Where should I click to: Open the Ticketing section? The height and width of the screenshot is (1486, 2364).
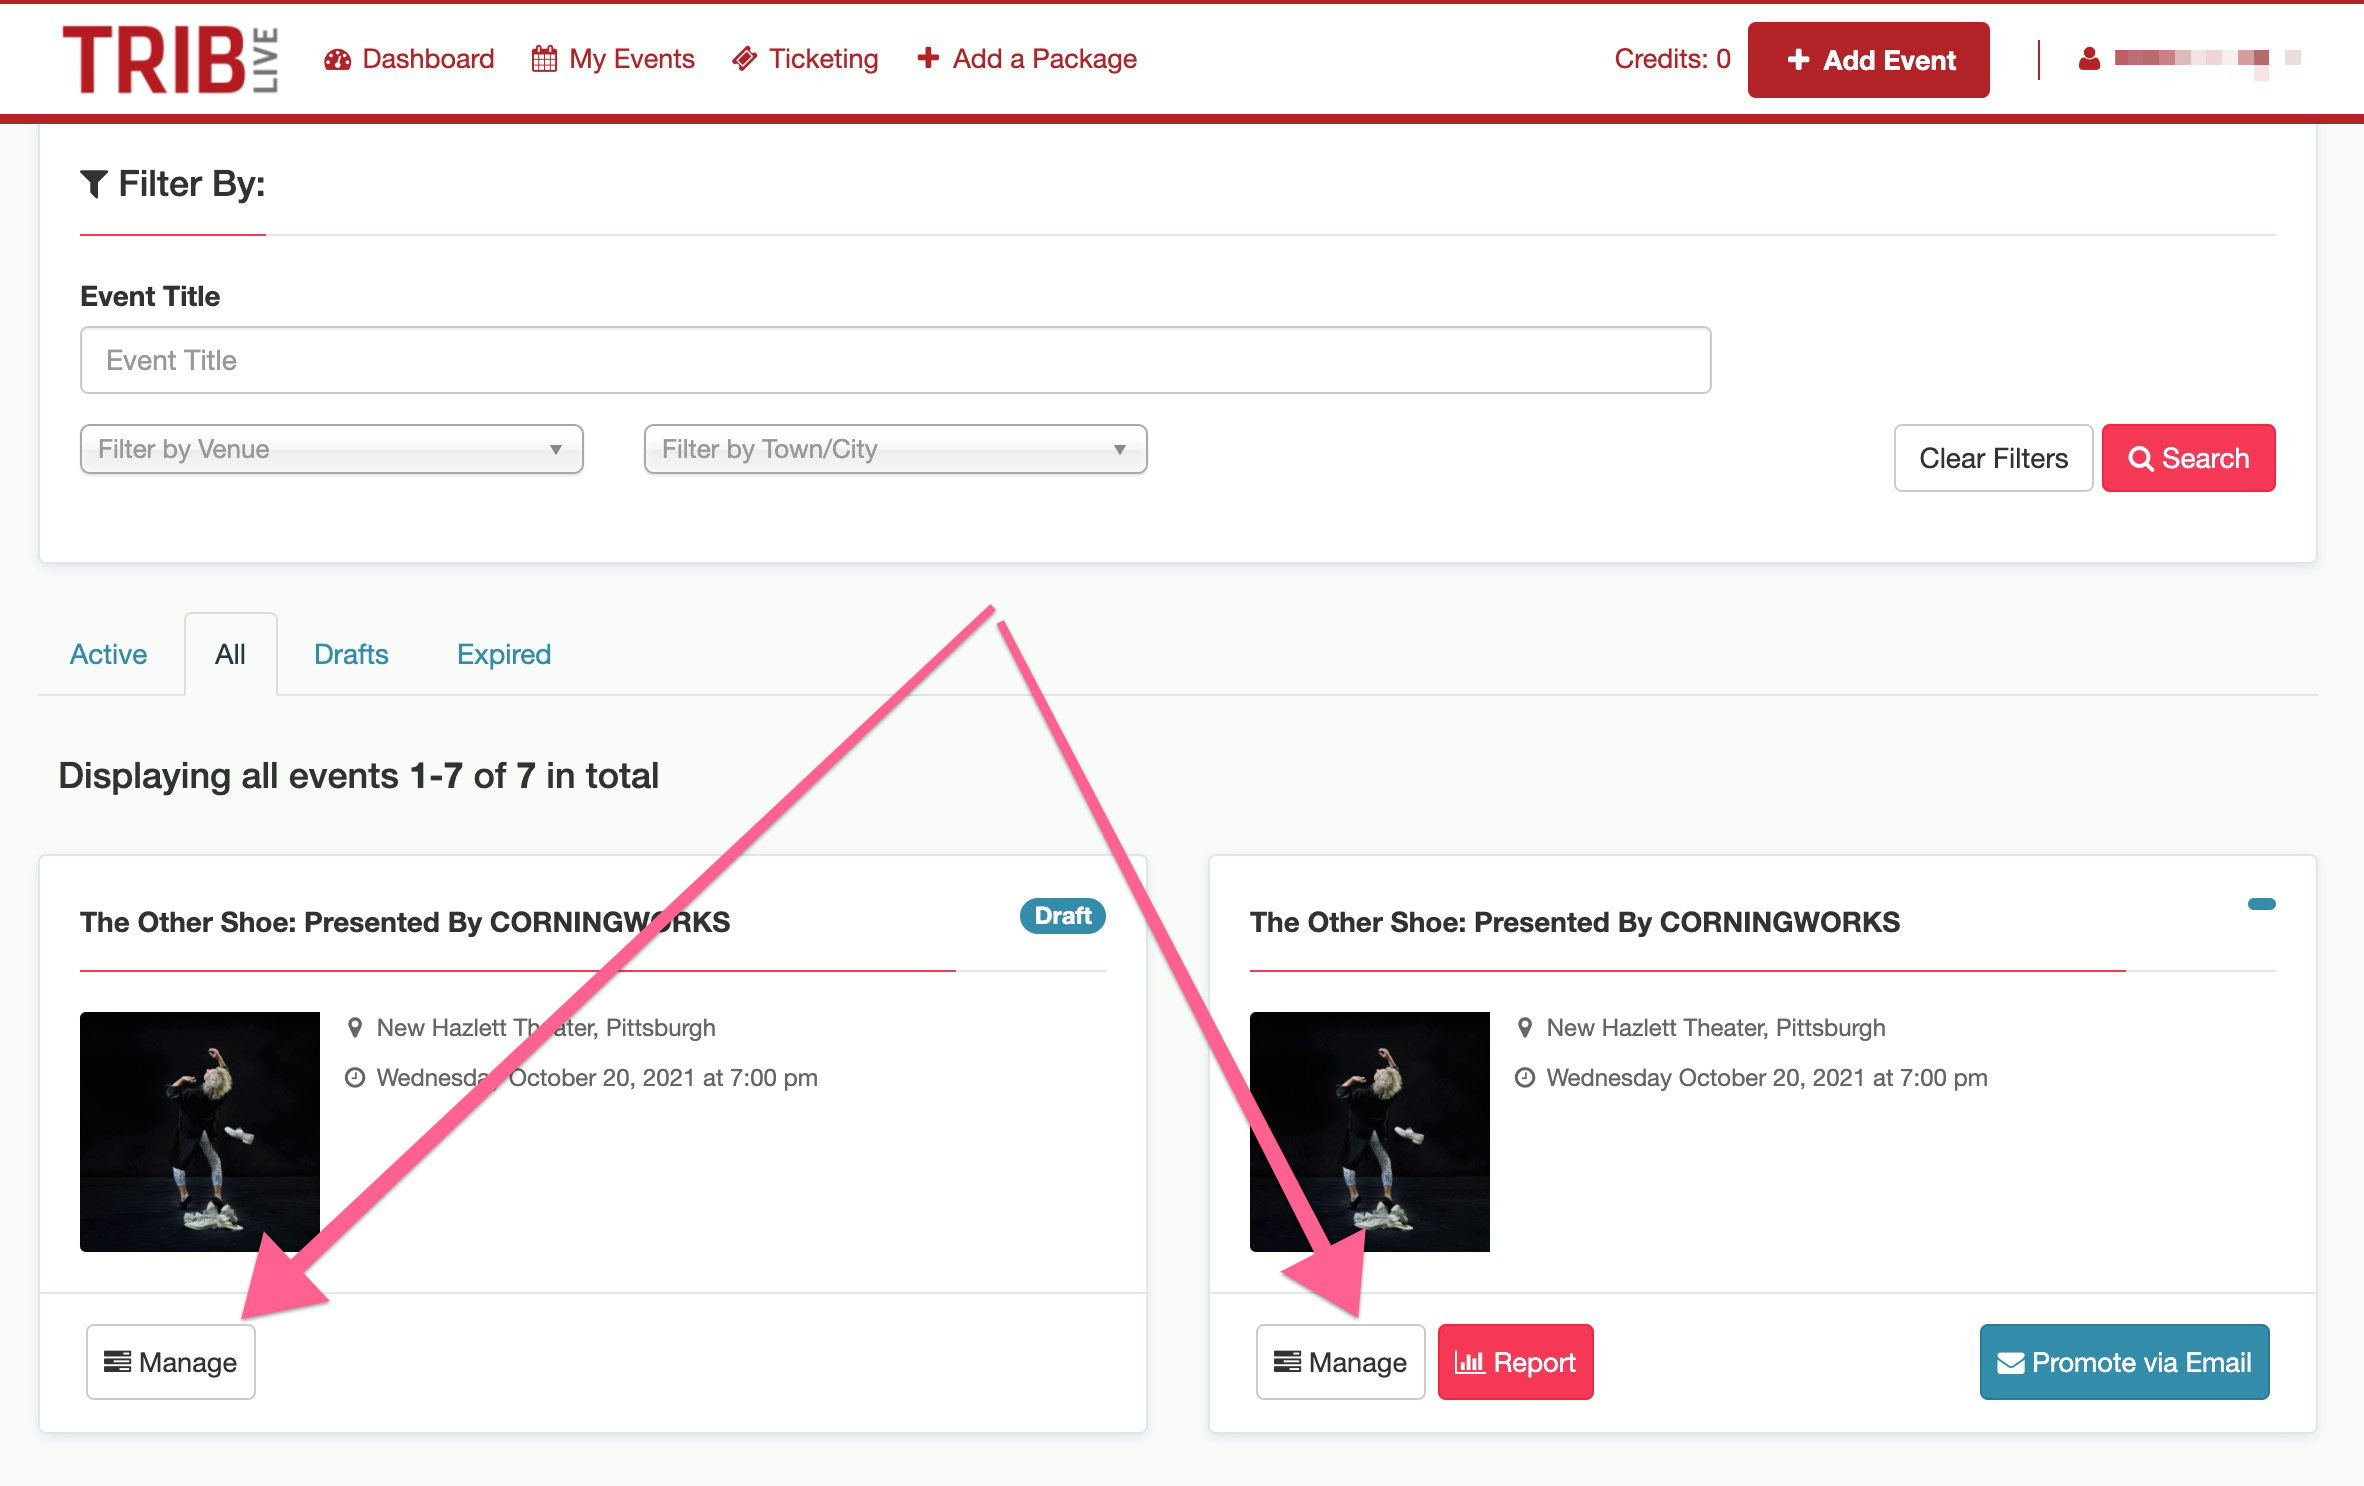pyautogui.click(x=805, y=59)
